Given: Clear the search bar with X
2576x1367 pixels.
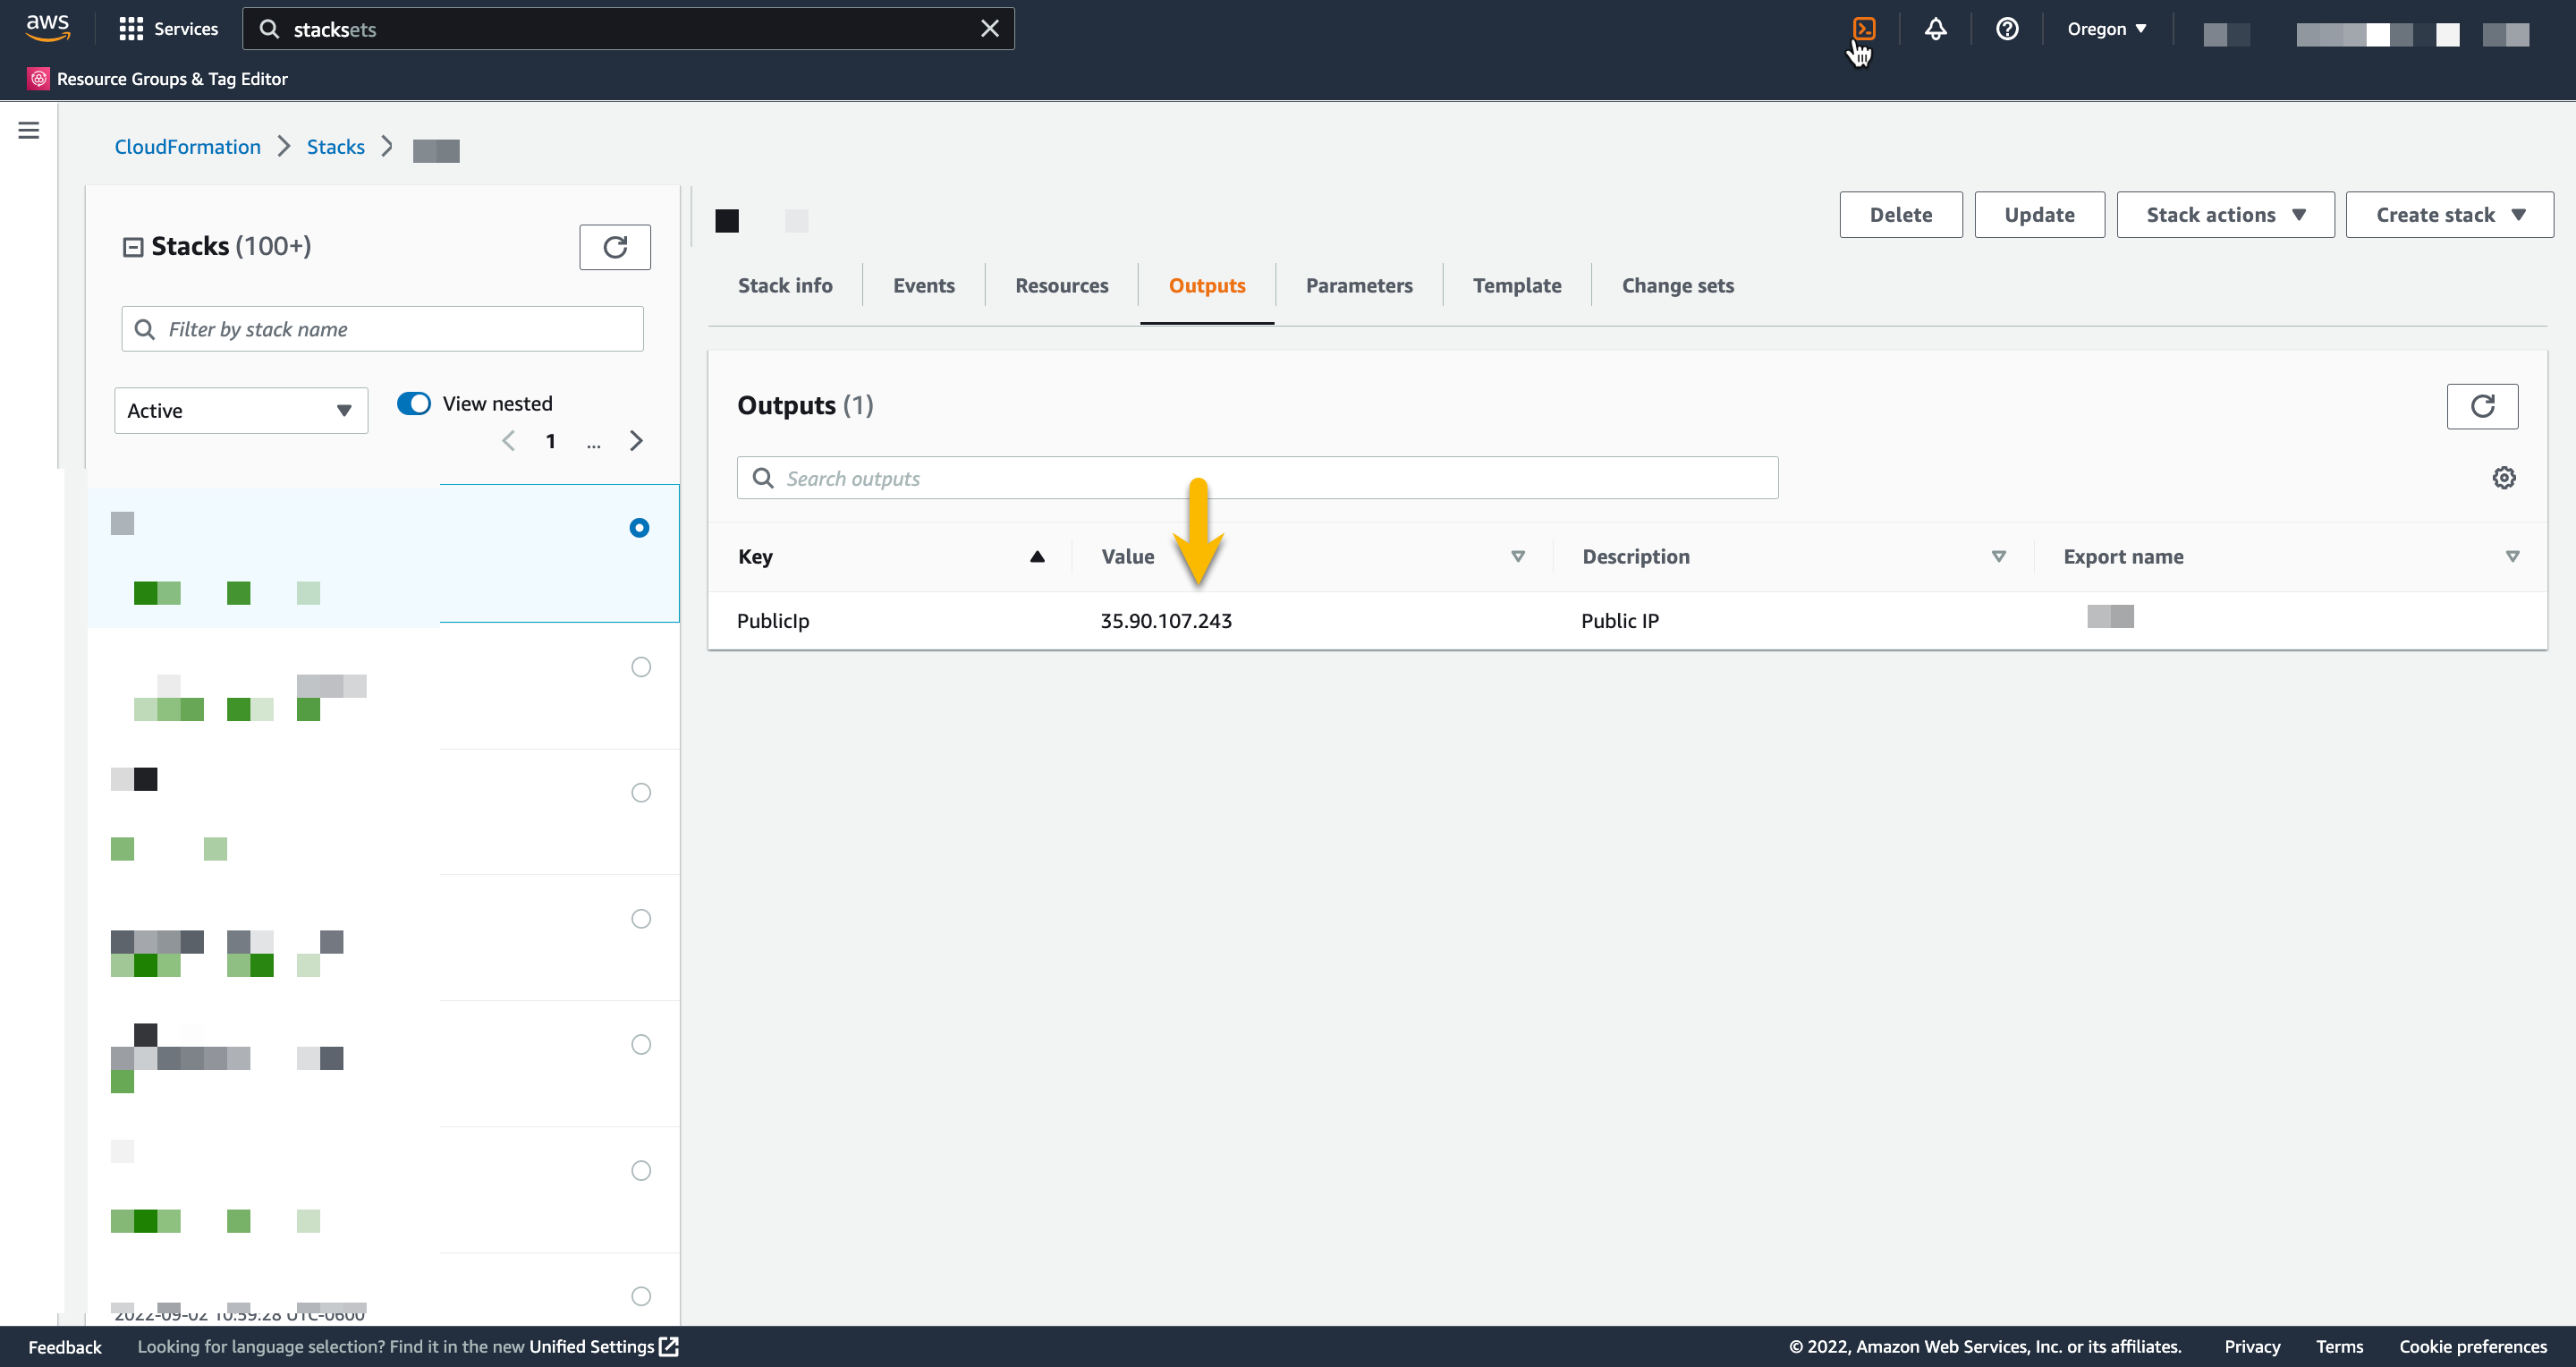Looking at the screenshot, I should [989, 29].
